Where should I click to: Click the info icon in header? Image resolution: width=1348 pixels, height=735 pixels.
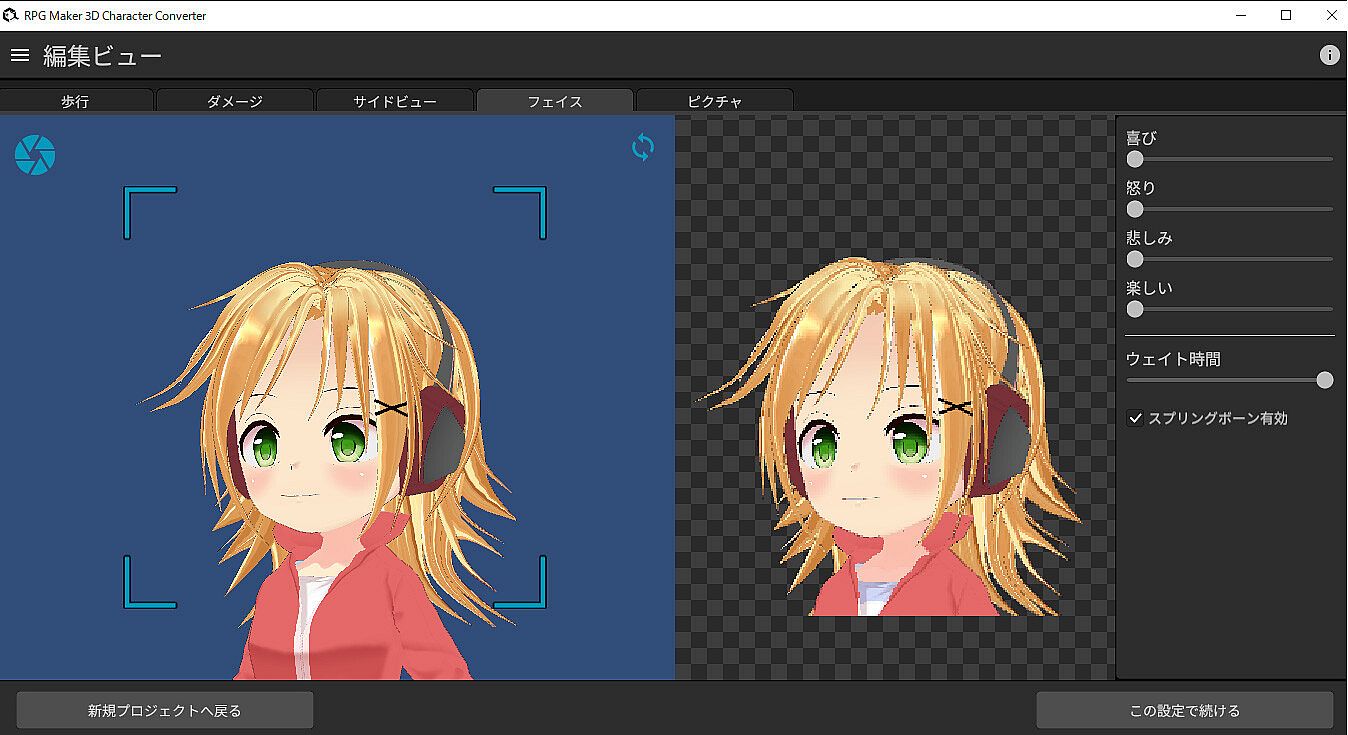pyautogui.click(x=1329, y=56)
